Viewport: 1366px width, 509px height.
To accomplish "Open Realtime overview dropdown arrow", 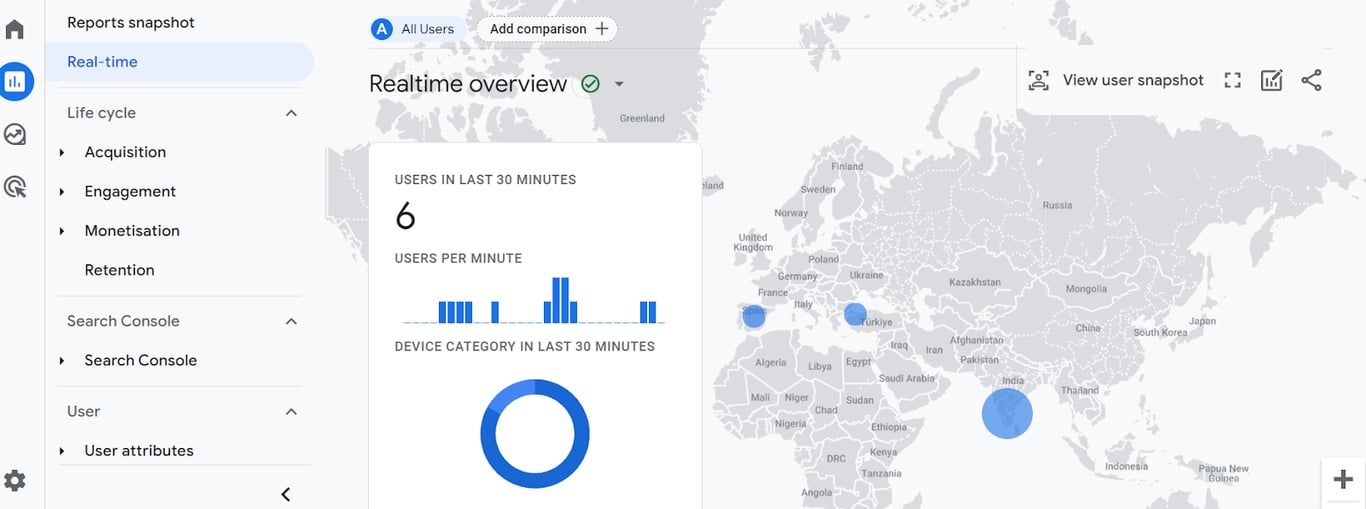I will [619, 84].
